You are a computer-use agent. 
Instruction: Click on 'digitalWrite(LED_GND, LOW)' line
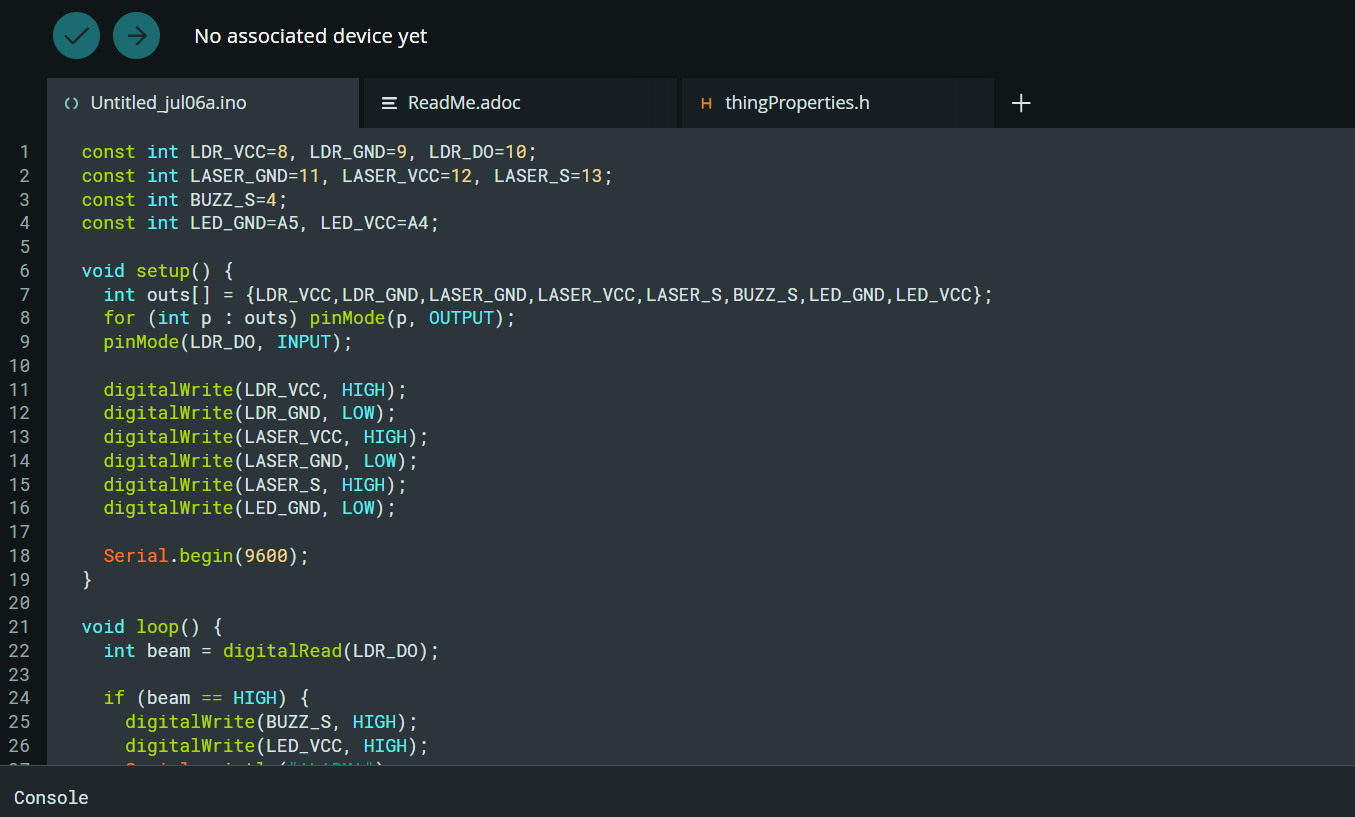250,508
